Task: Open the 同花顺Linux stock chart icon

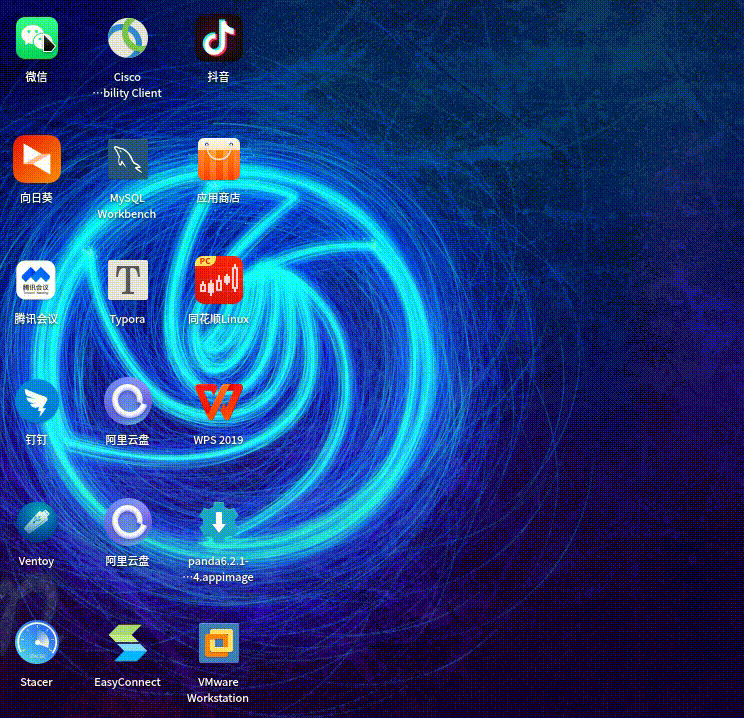Action: tap(219, 280)
